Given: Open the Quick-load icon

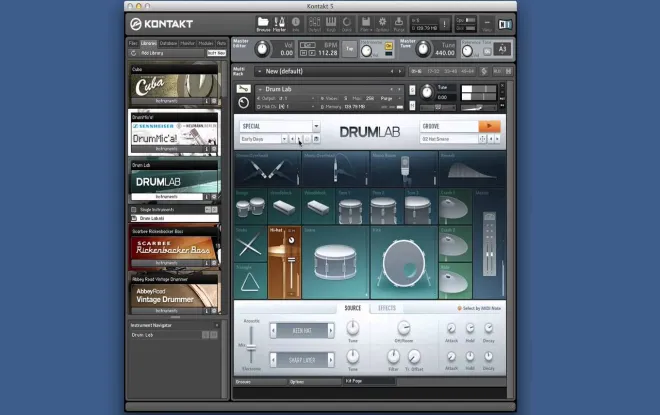Looking at the screenshot, I should click(x=346, y=24).
